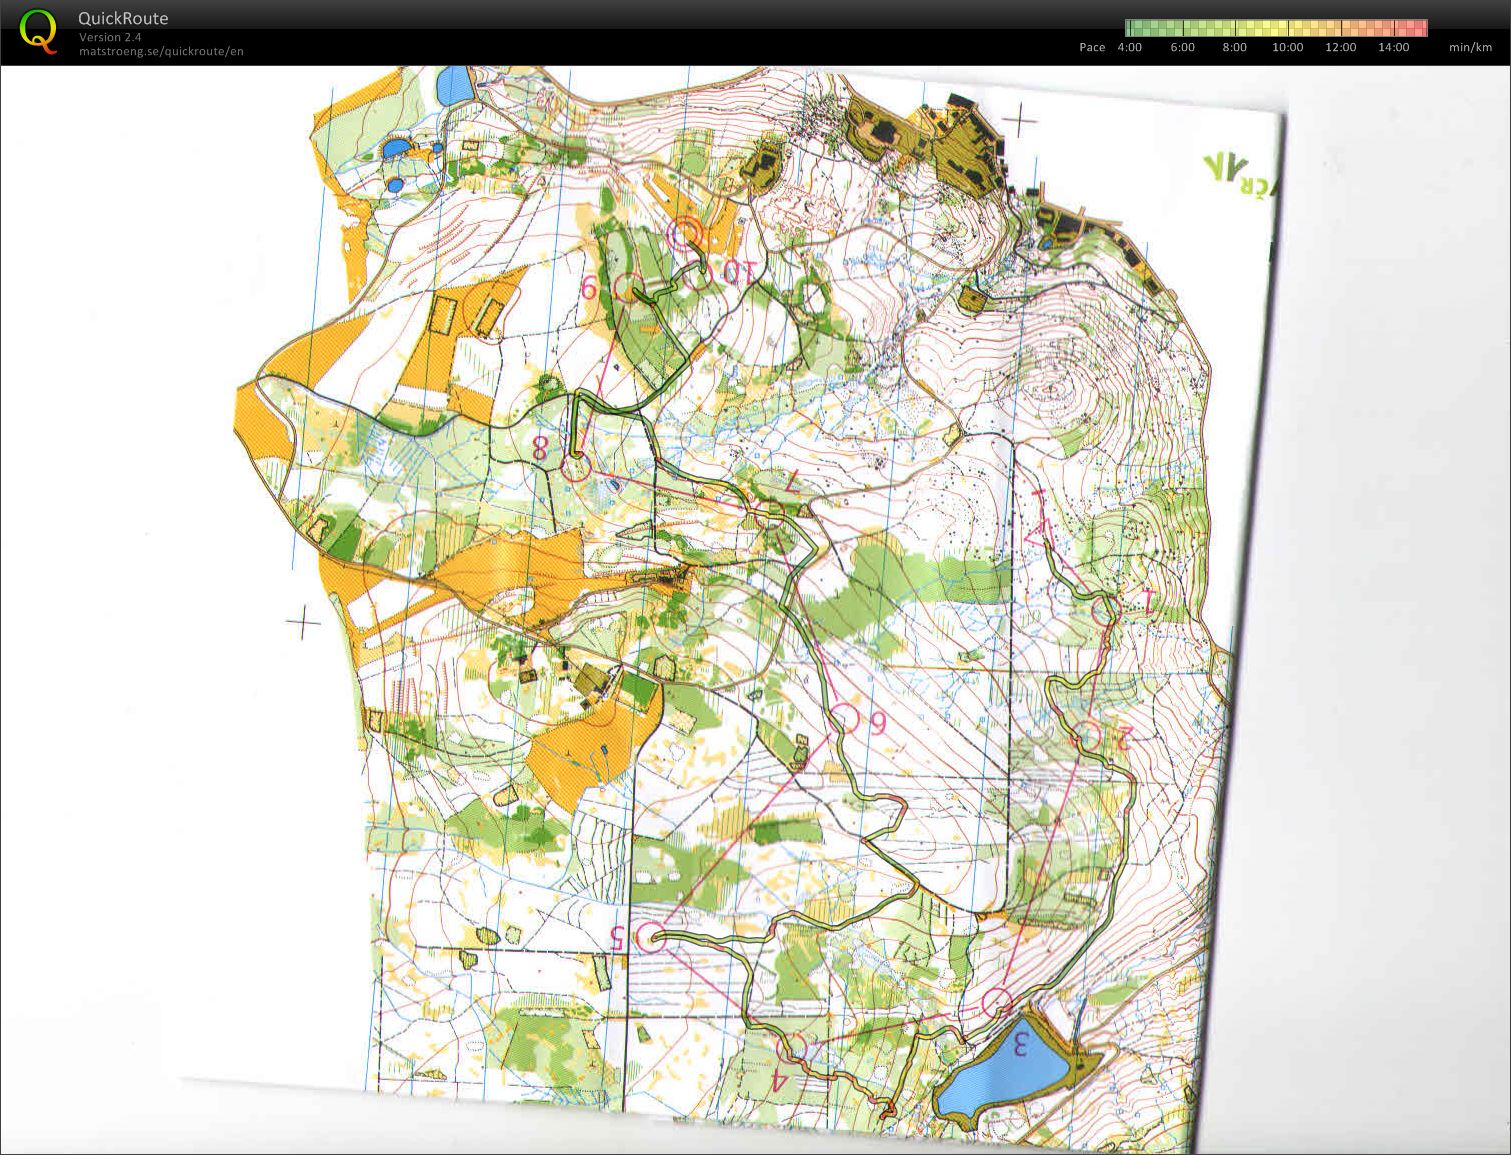
Task: Click the Version 2.4 label
Action: [110, 37]
